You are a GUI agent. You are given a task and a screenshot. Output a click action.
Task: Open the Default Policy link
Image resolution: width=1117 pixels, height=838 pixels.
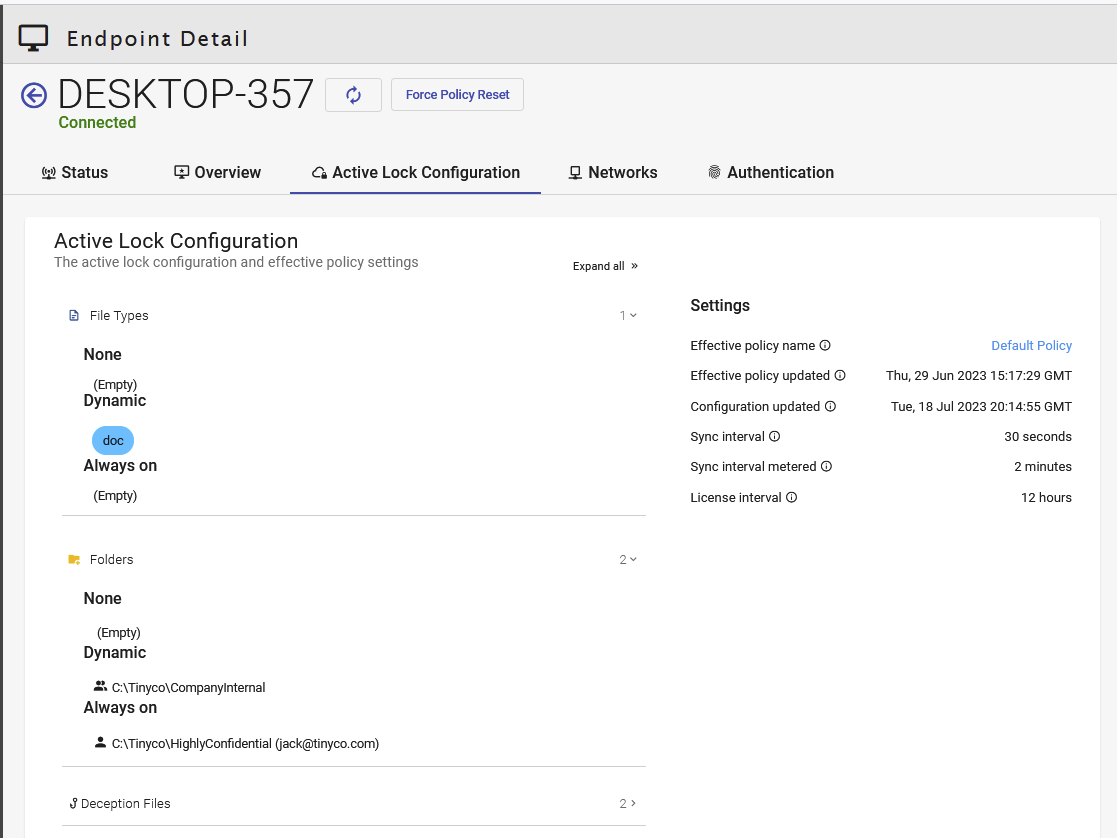pos(1031,346)
